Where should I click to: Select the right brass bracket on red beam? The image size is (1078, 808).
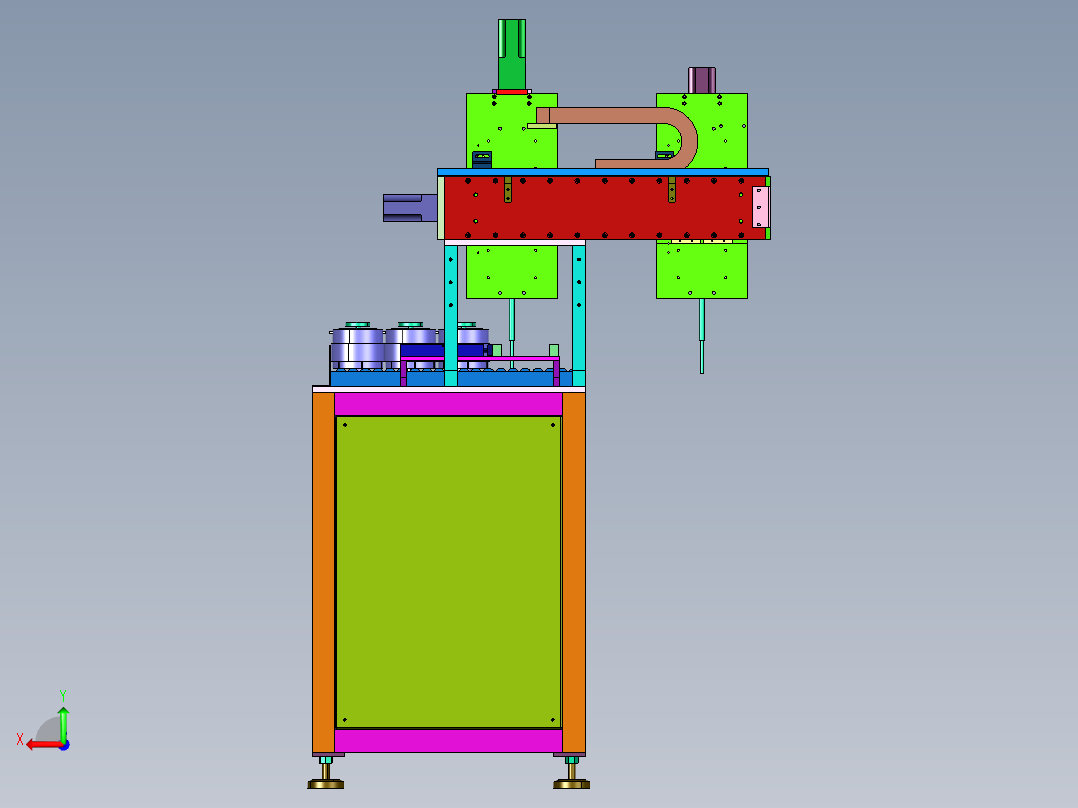[x=672, y=190]
